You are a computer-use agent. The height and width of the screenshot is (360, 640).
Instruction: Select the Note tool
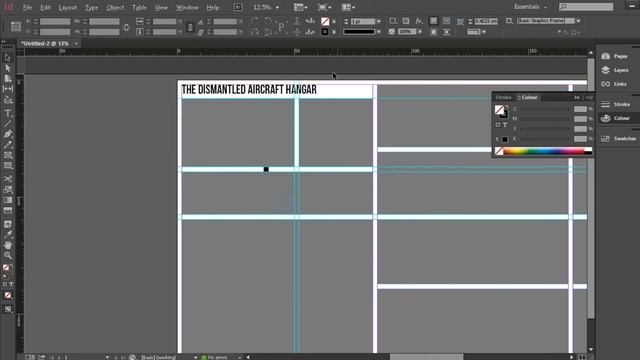(7, 224)
